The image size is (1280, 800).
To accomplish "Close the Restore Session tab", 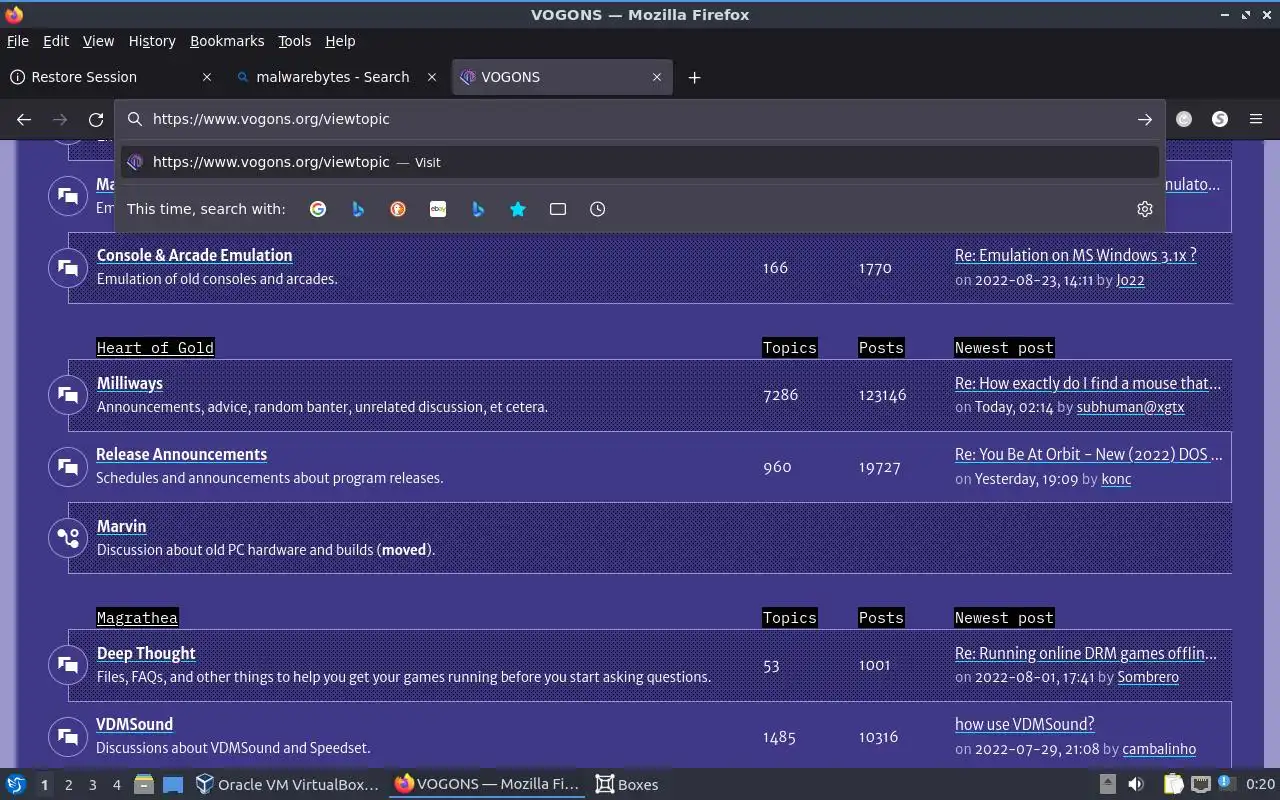I will (207, 77).
